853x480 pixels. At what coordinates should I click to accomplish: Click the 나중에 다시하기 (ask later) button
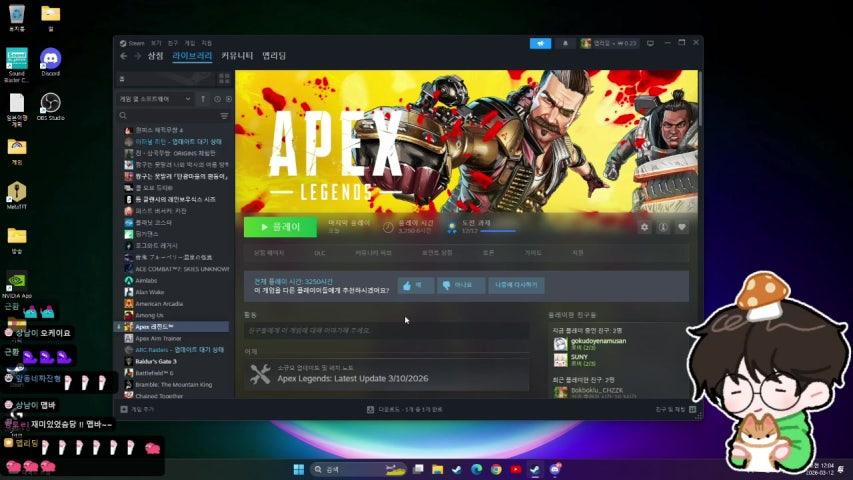pos(516,285)
